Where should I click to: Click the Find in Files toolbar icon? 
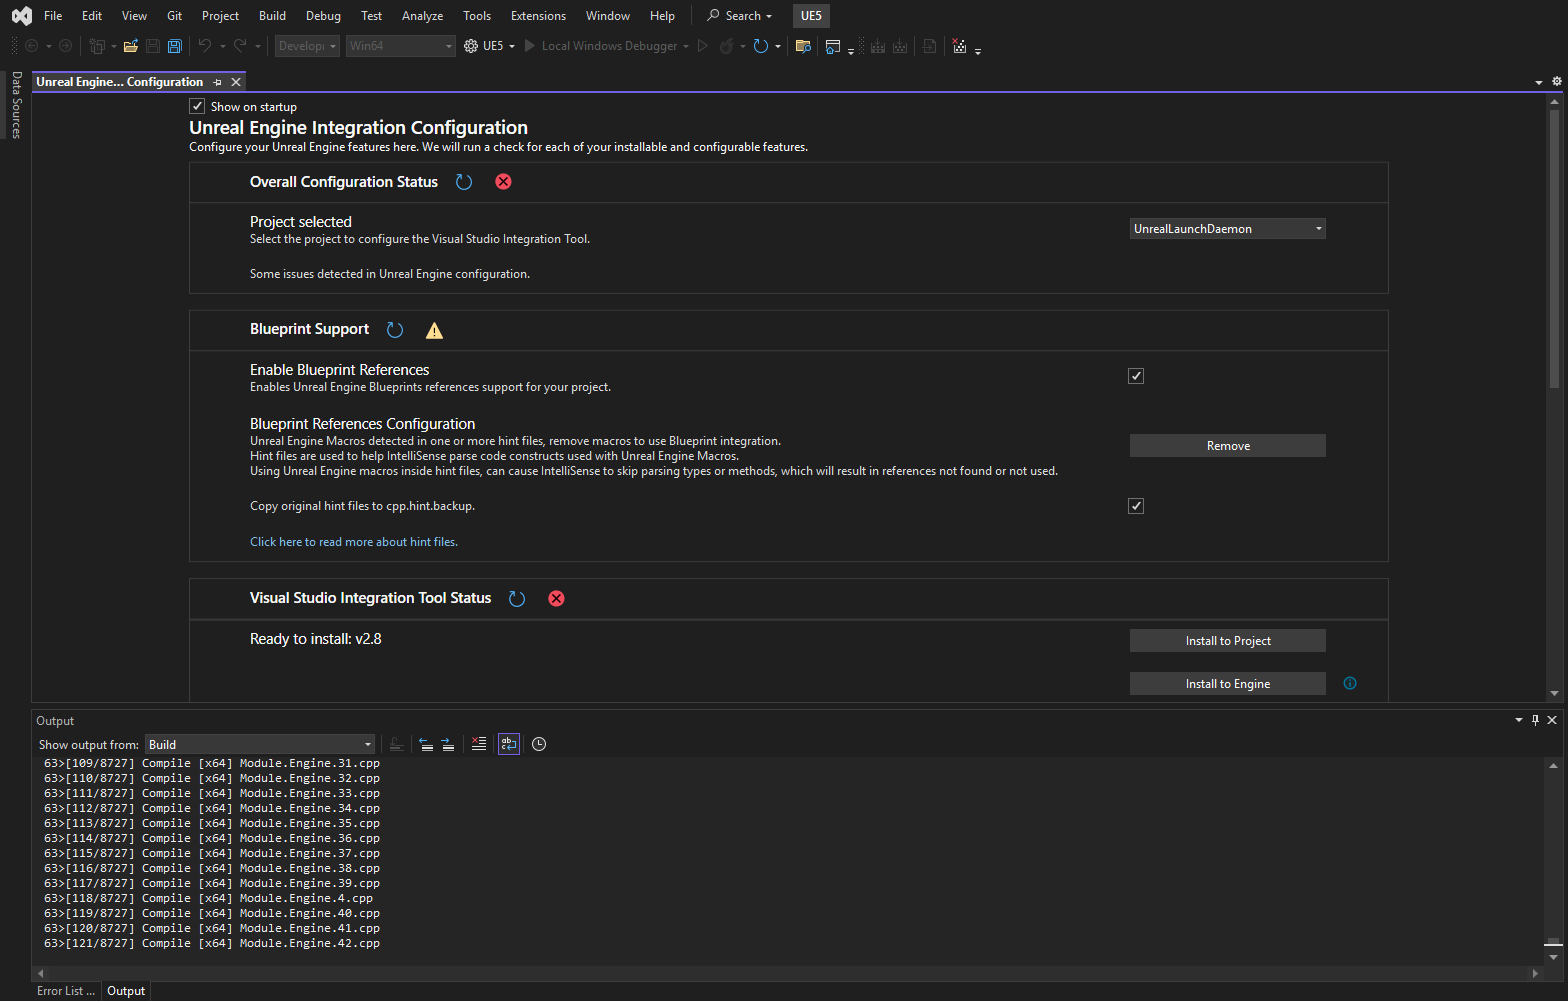[x=802, y=46]
